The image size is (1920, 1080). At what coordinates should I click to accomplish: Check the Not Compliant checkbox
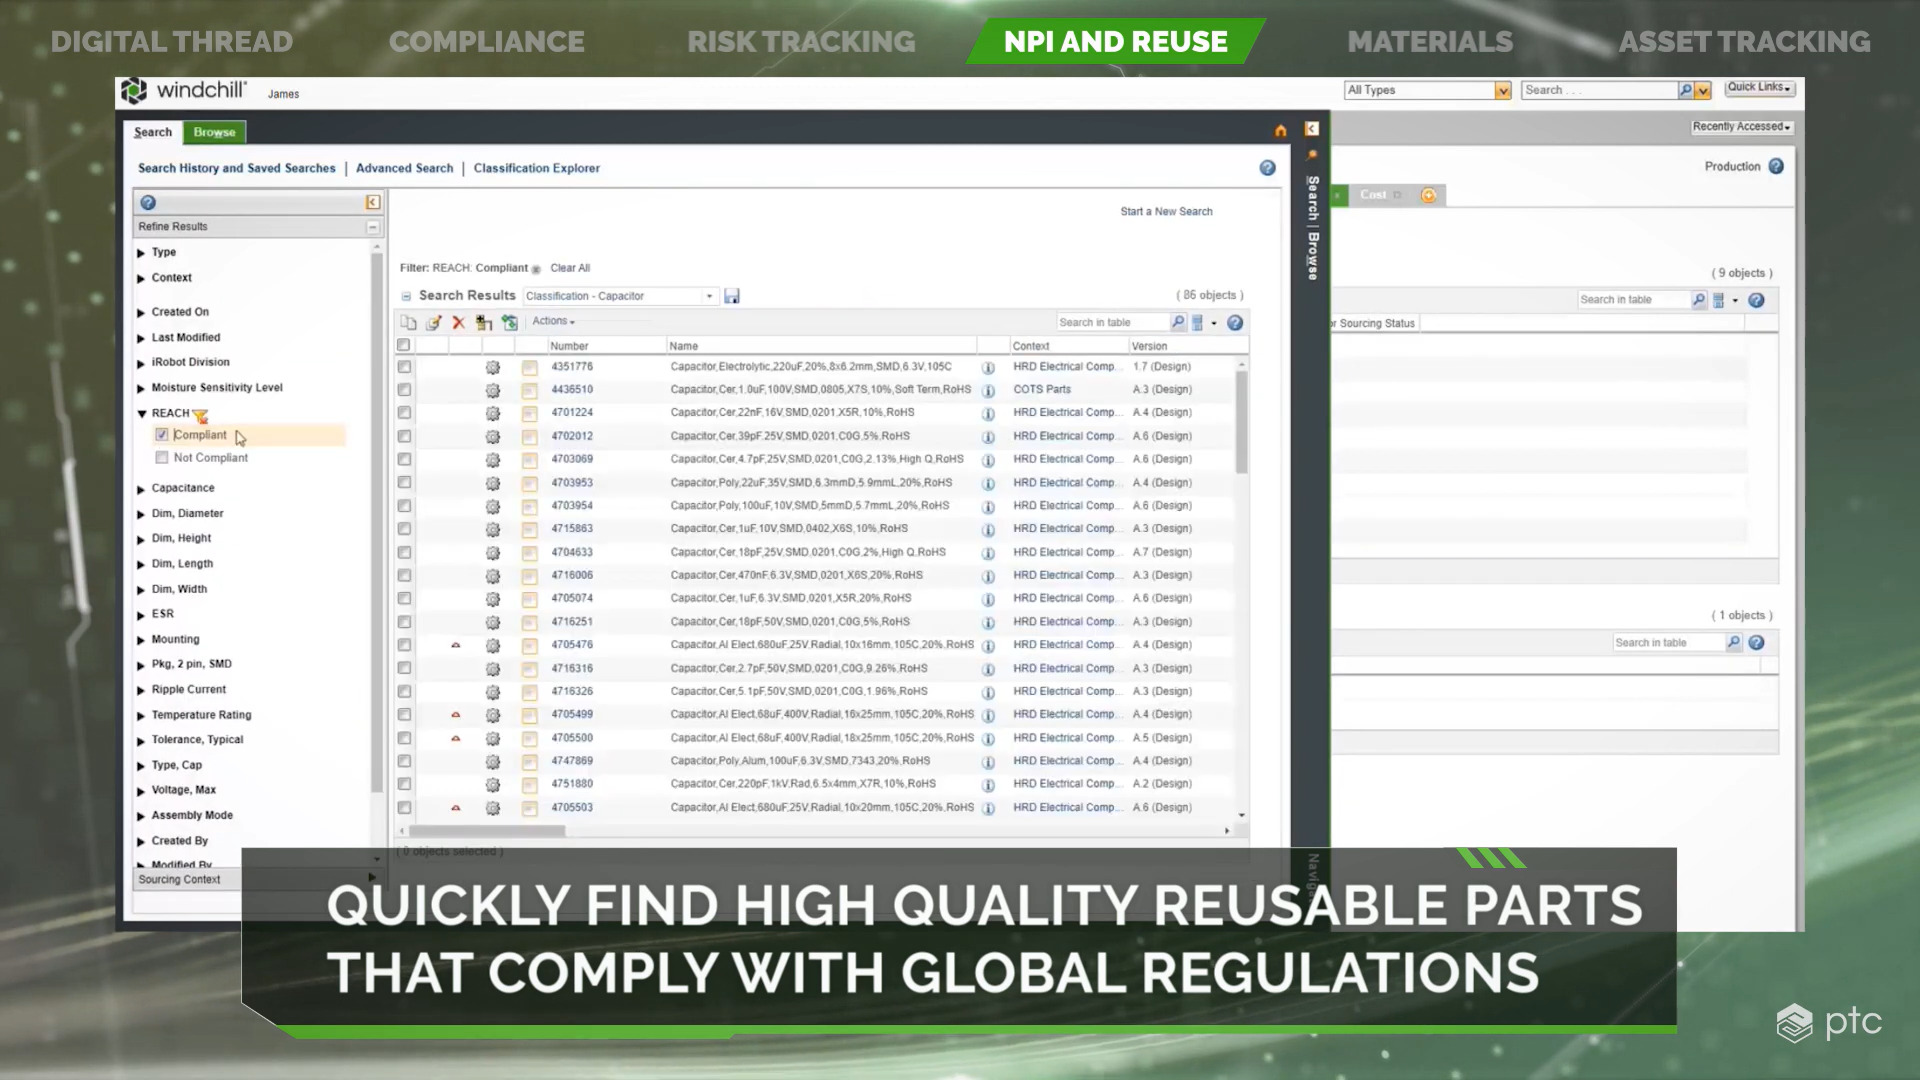click(x=162, y=458)
